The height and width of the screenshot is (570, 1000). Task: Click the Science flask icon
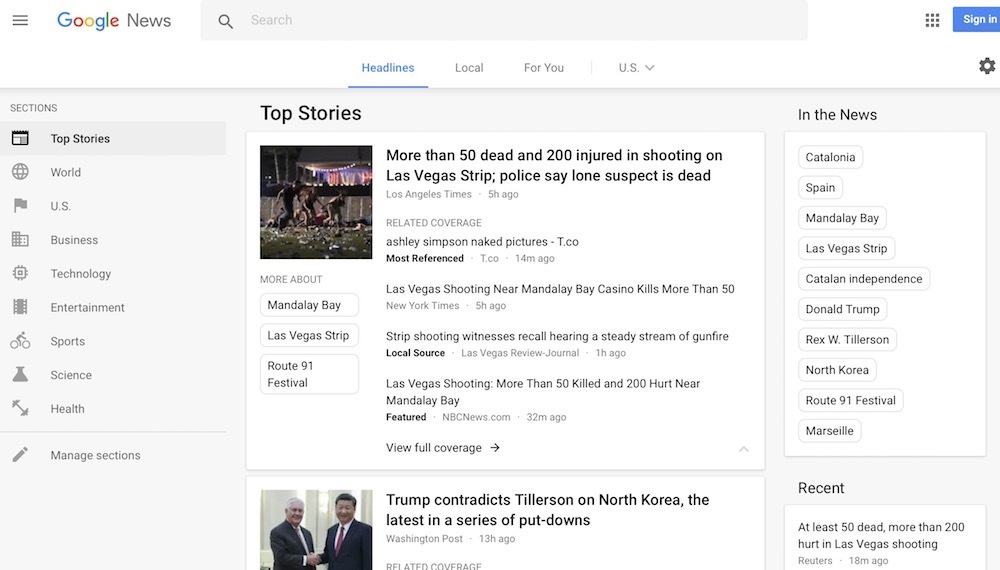click(x=20, y=374)
